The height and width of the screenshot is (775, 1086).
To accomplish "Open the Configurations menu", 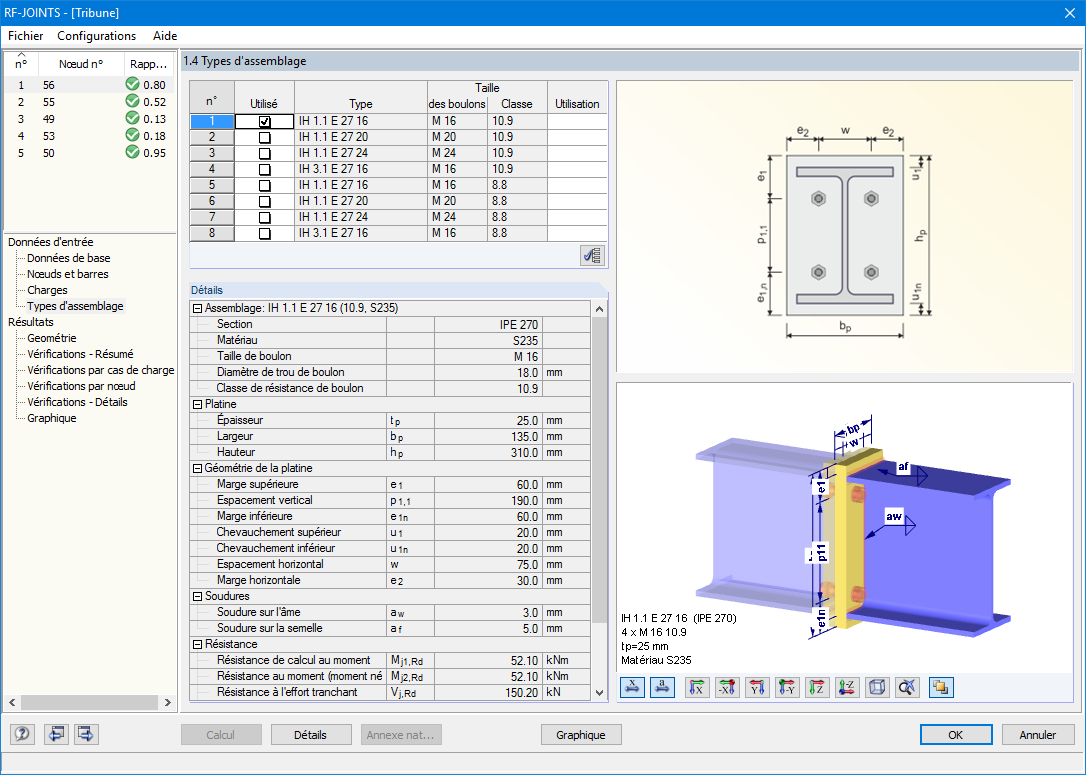I will [x=96, y=36].
